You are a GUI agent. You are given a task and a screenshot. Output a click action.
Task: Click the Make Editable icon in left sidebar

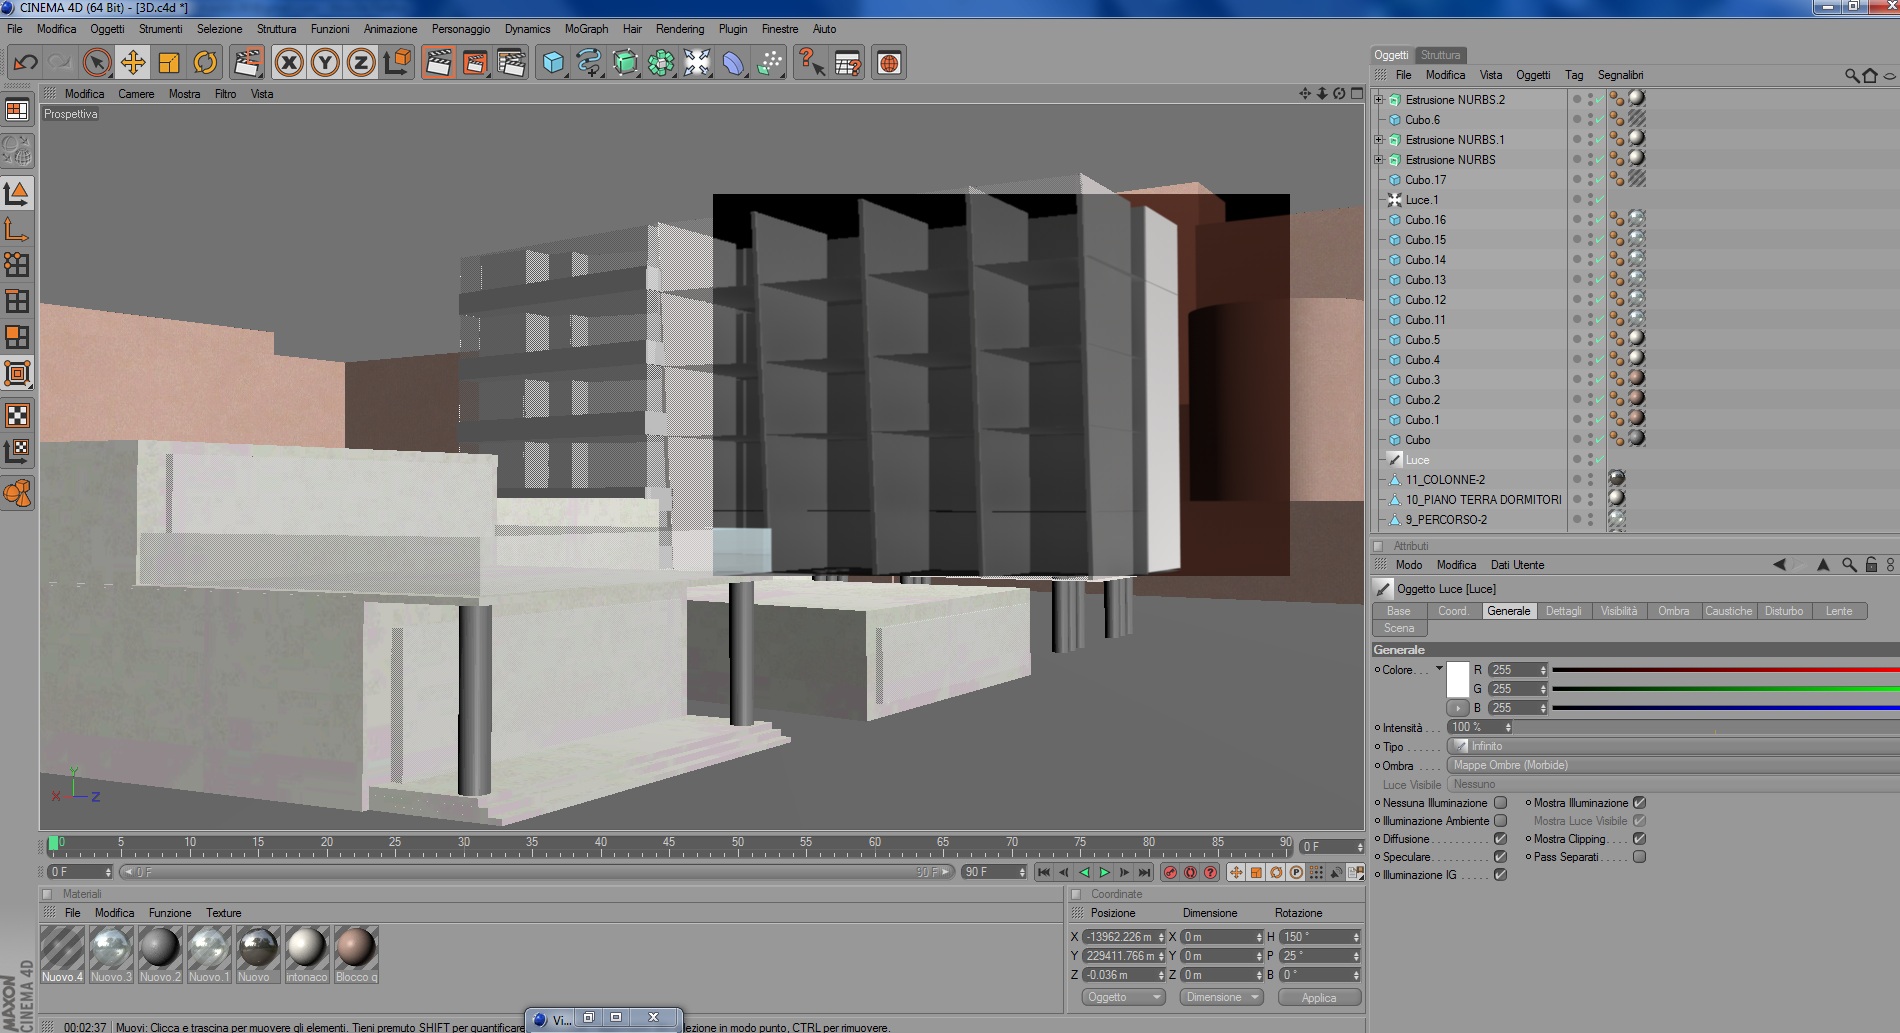pos(18,151)
